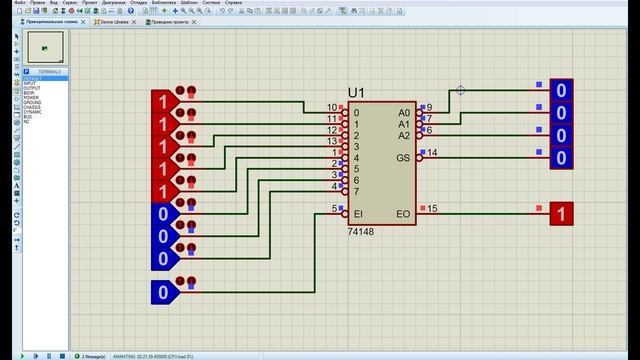Select the 2D symbols tool
Image resolution: width=640 pixels, height=360 pixels.
pos(17,193)
